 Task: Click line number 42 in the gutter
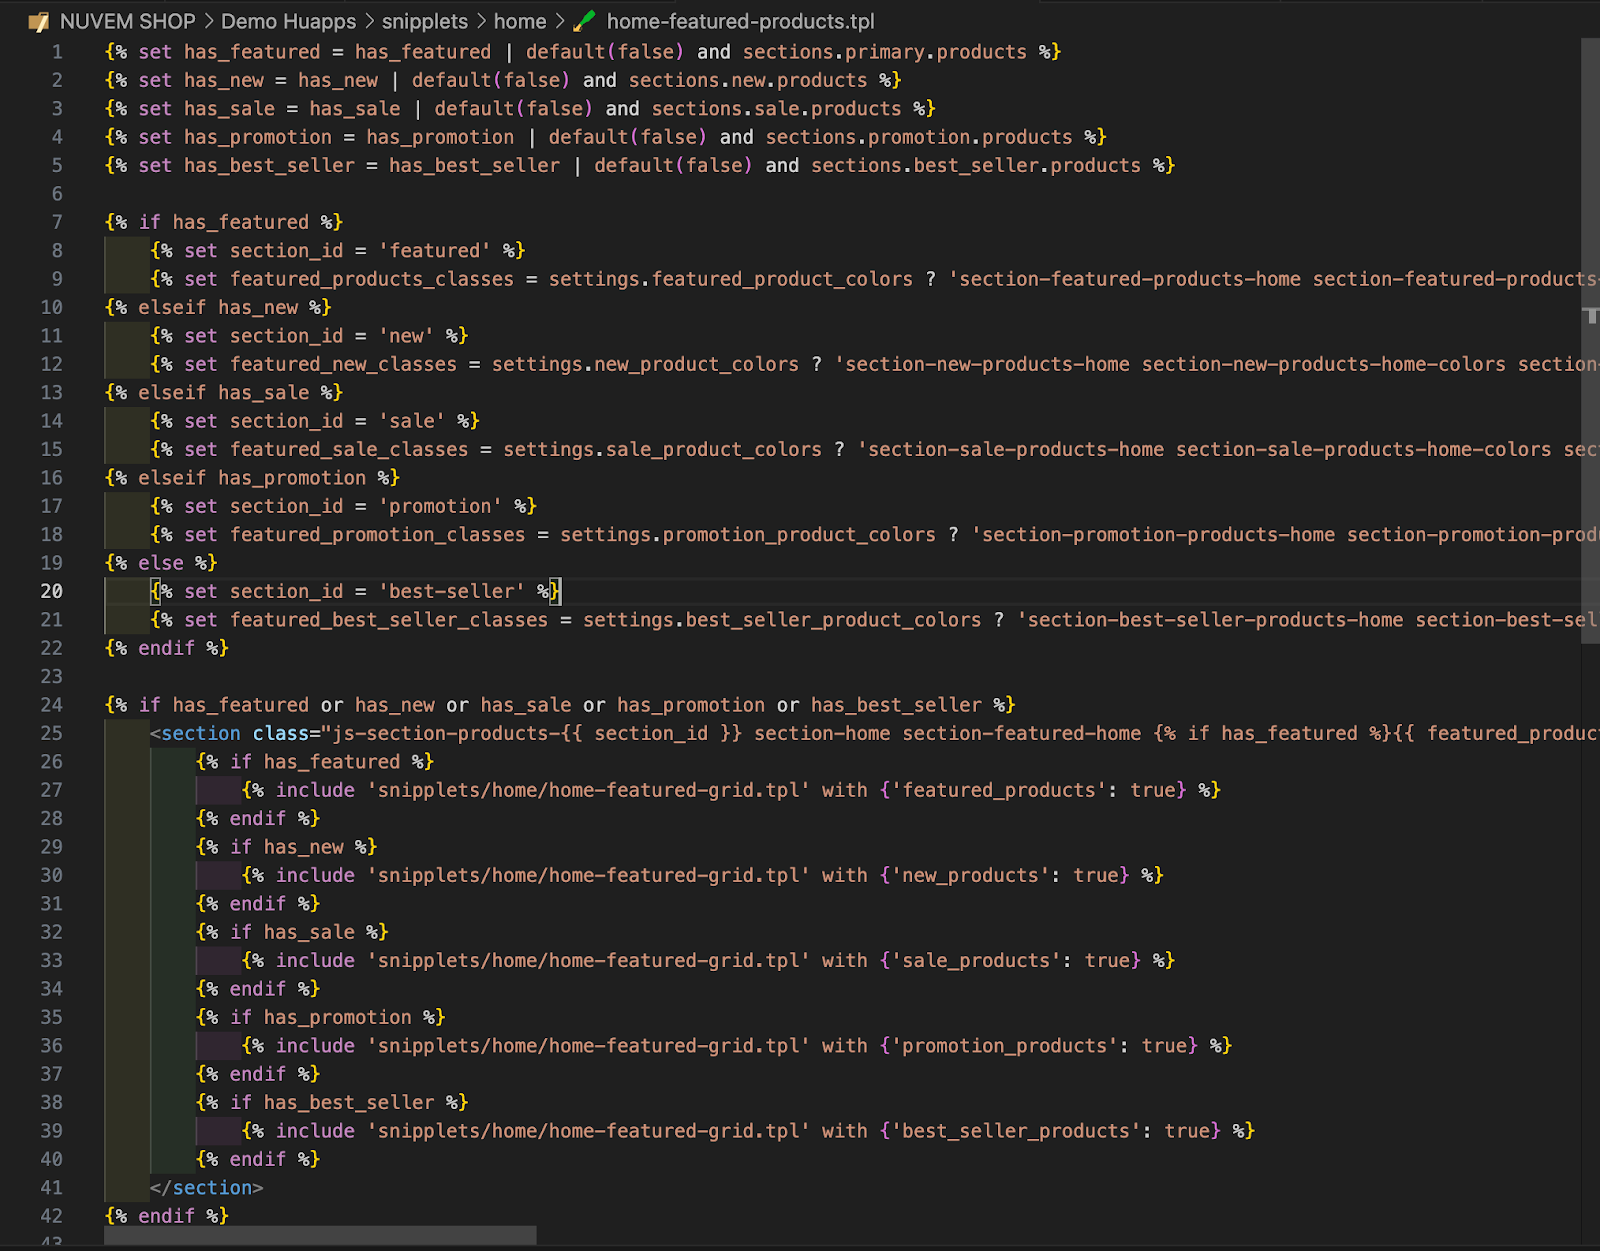52,1216
